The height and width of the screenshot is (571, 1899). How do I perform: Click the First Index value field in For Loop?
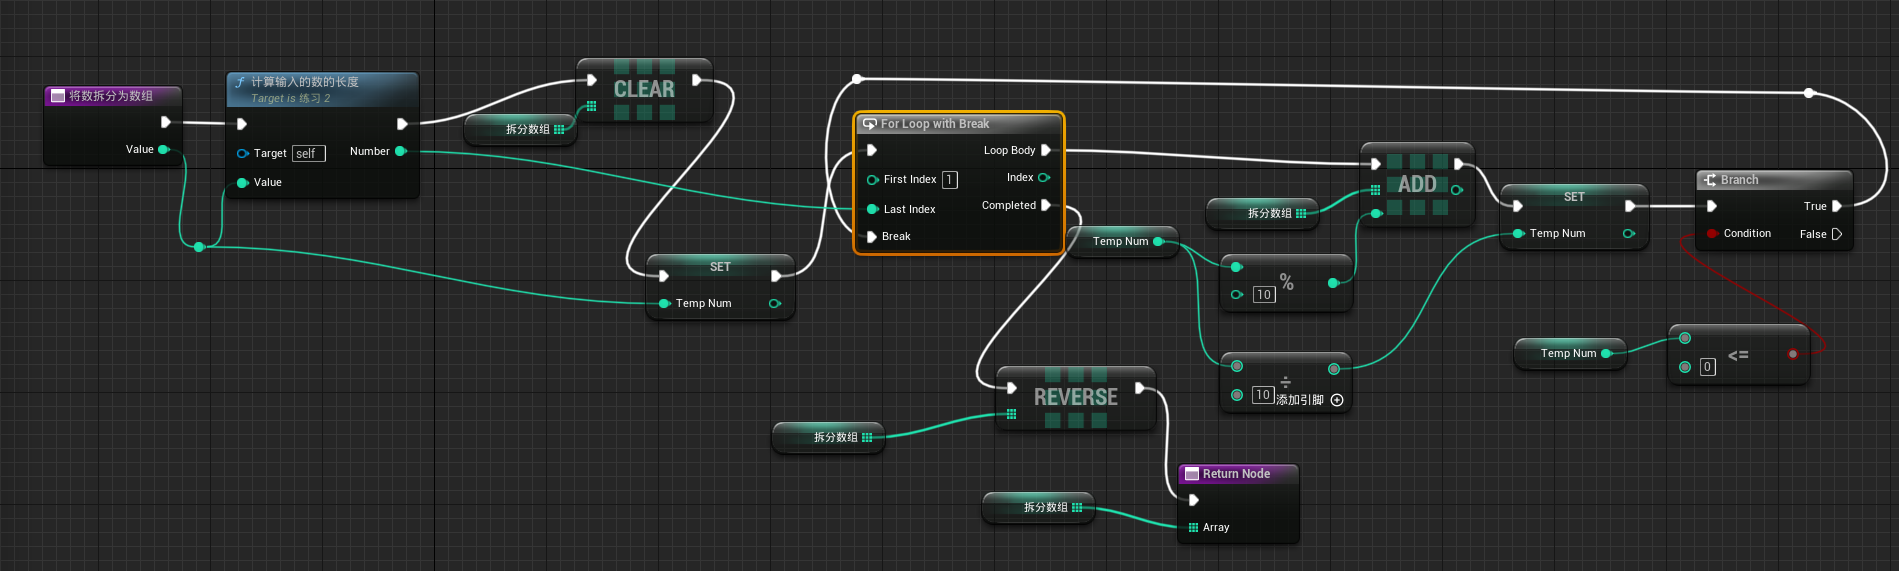[x=949, y=180]
